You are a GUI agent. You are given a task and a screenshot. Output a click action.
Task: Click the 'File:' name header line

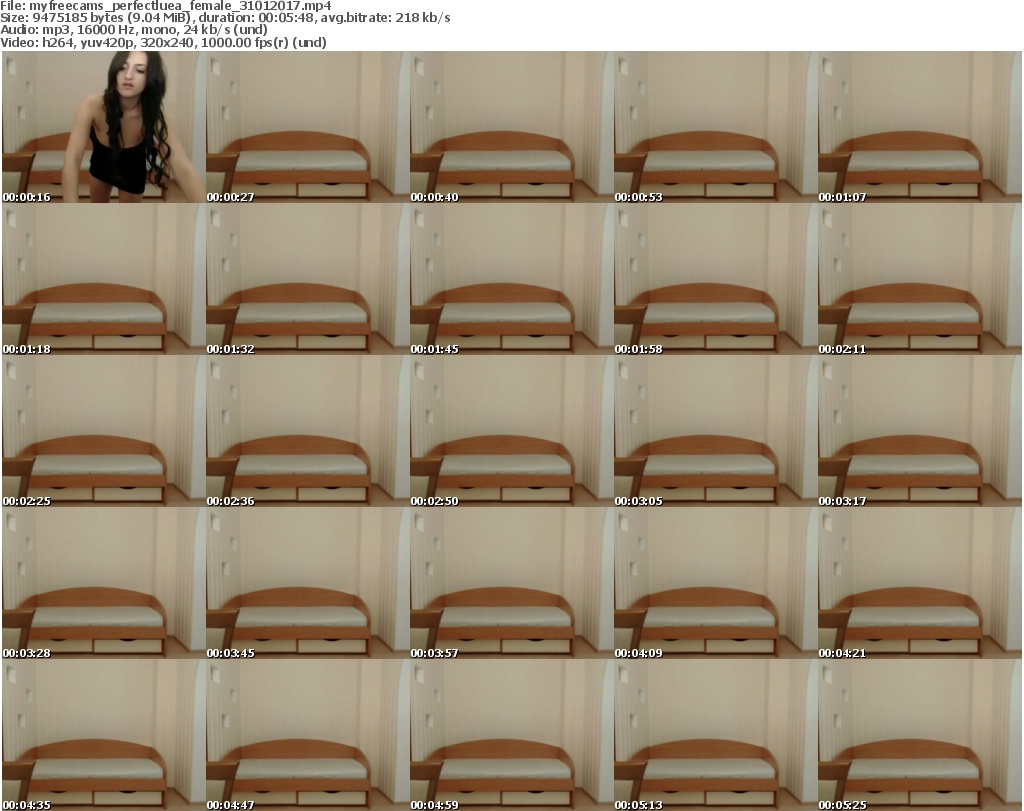[166, 5]
